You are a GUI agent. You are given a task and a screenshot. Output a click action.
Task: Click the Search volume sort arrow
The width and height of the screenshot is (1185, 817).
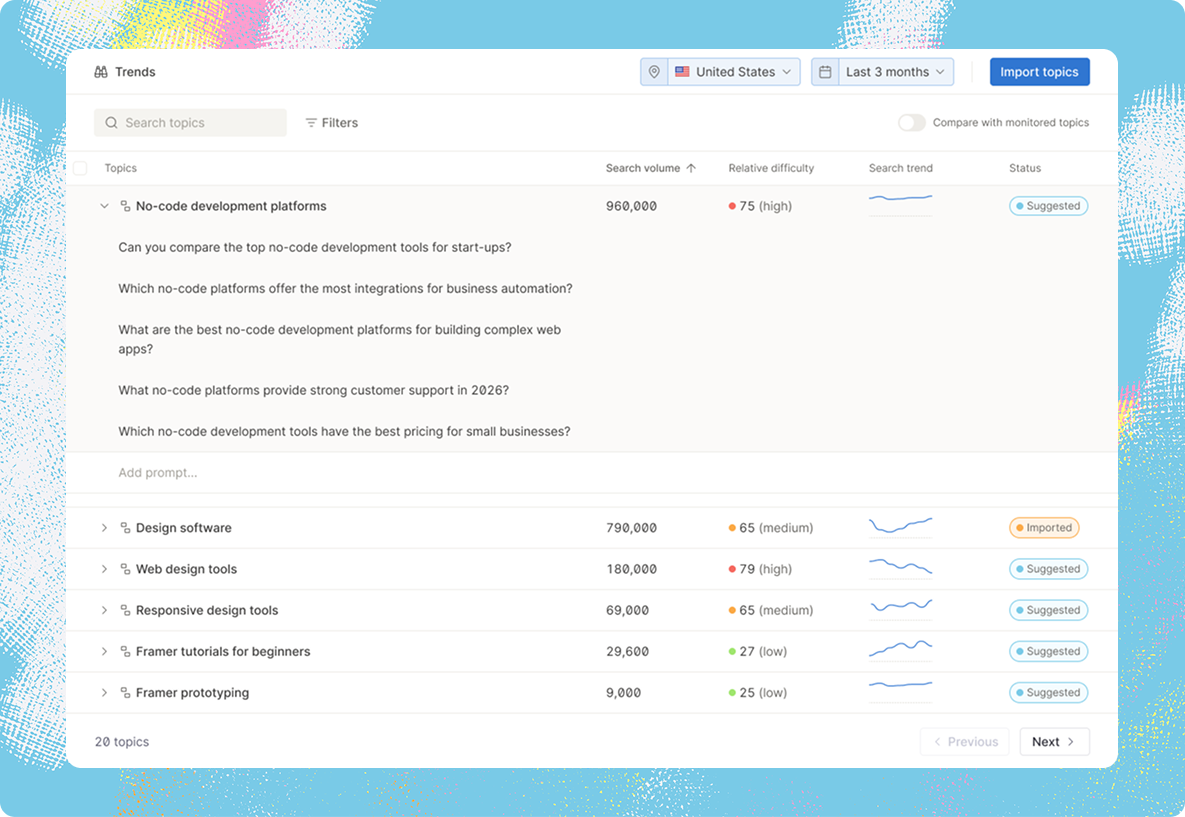691,168
